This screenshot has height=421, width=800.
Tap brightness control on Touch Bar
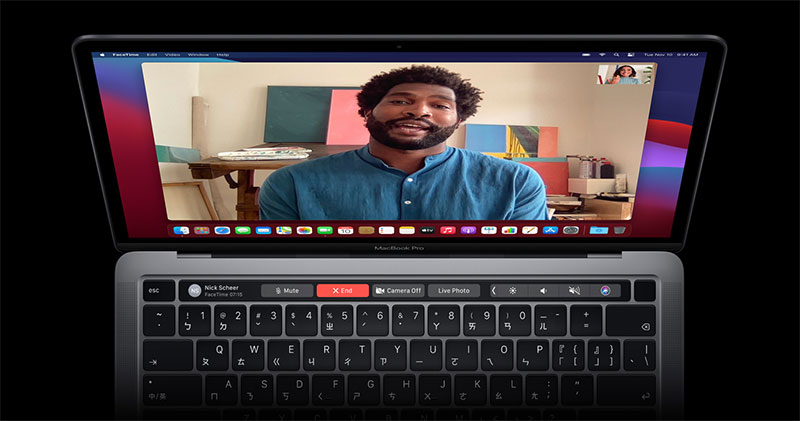512,290
